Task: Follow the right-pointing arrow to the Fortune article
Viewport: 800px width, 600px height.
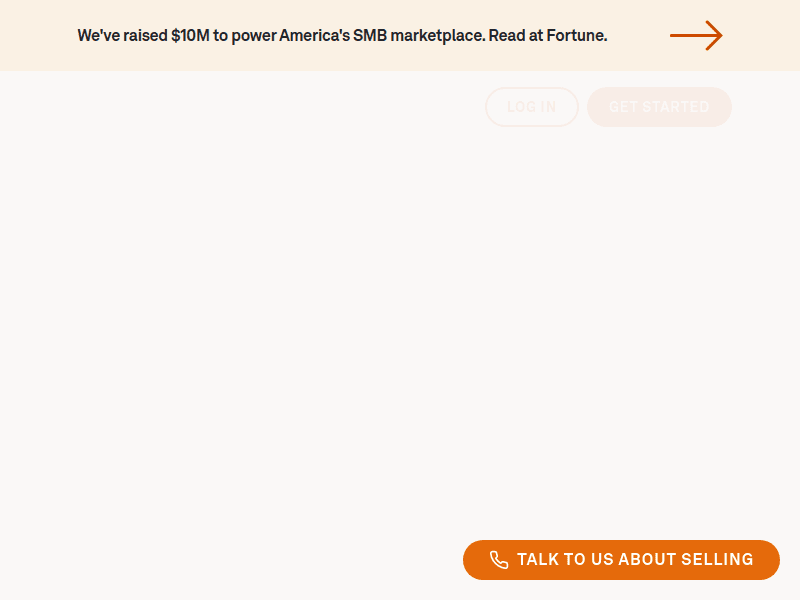Action: coord(696,36)
